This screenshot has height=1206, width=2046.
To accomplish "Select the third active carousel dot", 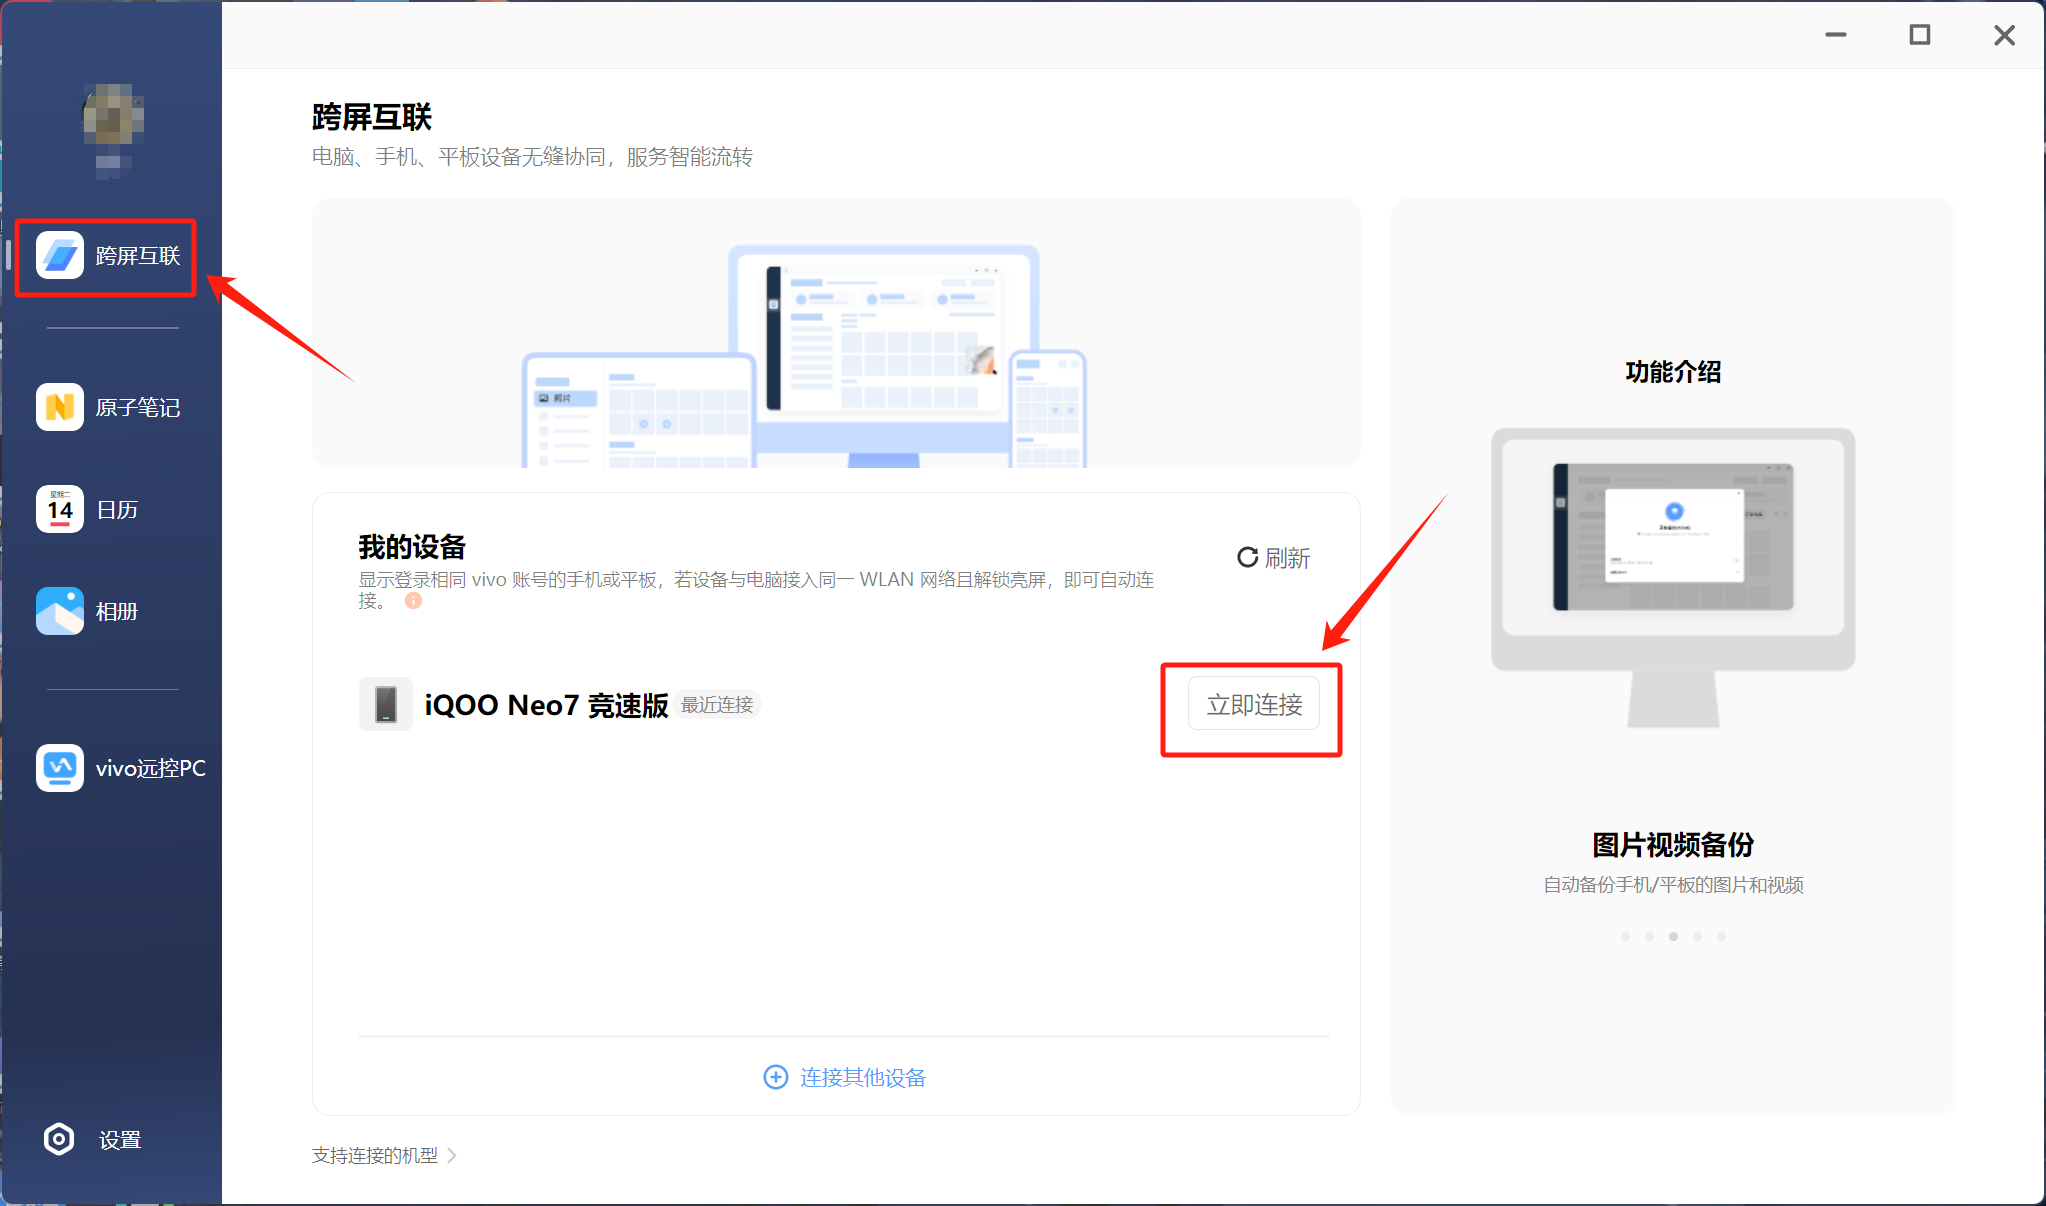I will [1673, 937].
